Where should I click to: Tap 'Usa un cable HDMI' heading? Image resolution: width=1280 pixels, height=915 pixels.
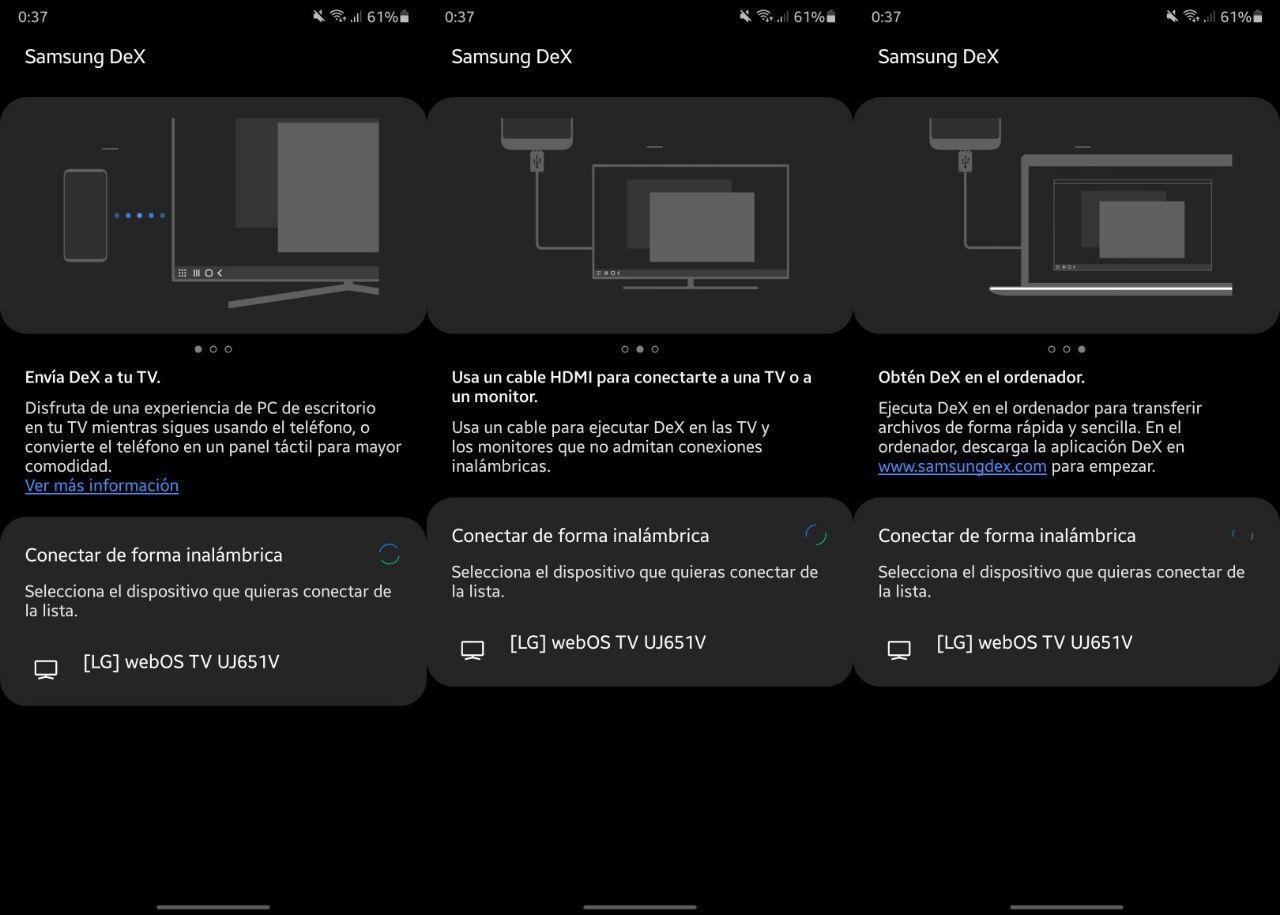coord(631,387)
